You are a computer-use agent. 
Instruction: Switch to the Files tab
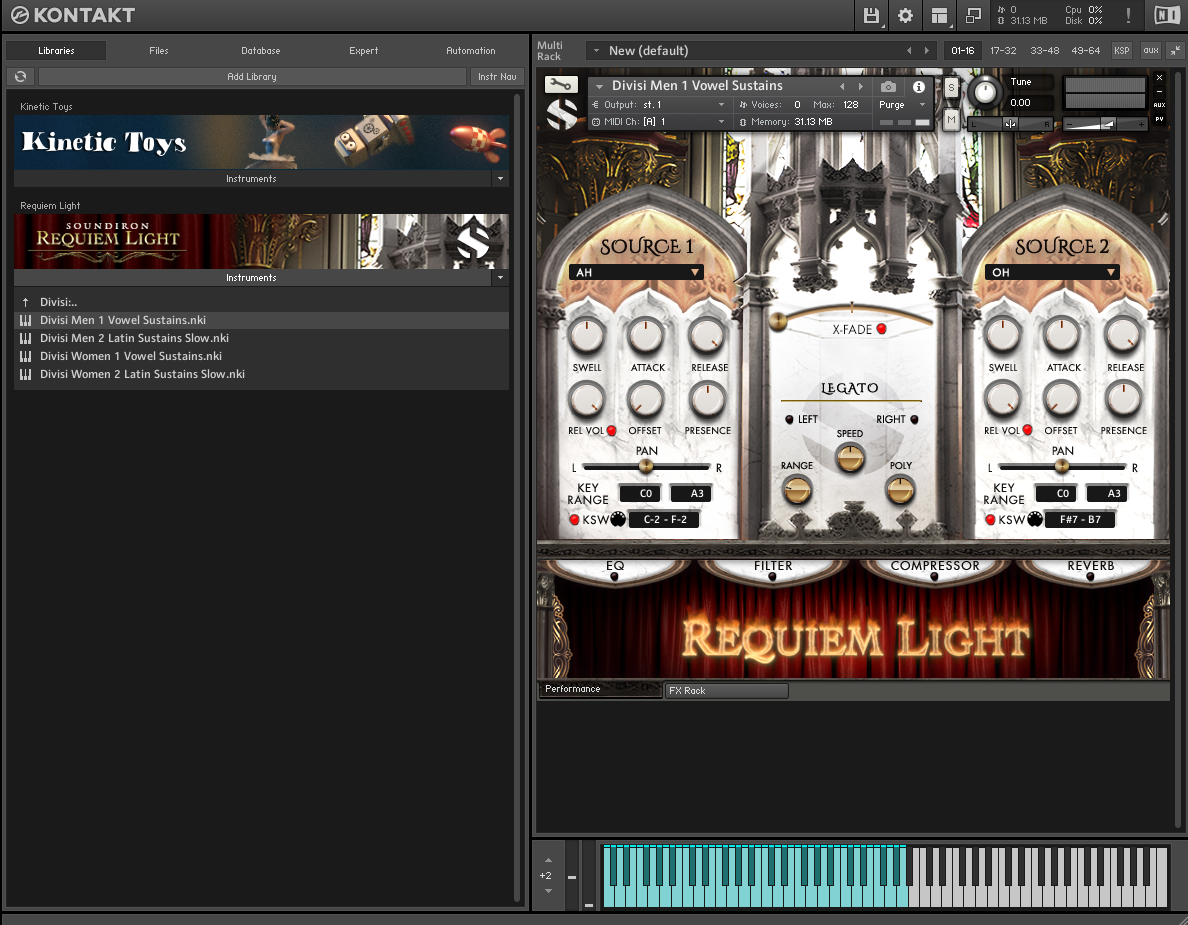click(159, 51)
